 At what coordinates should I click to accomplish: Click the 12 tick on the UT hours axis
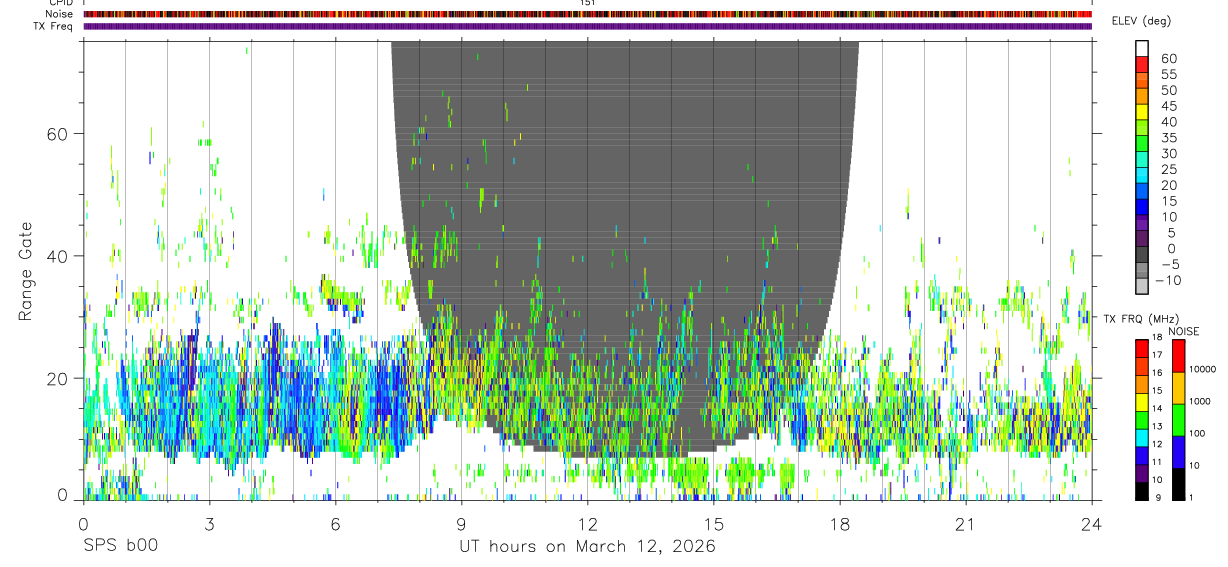pos(587,524)
